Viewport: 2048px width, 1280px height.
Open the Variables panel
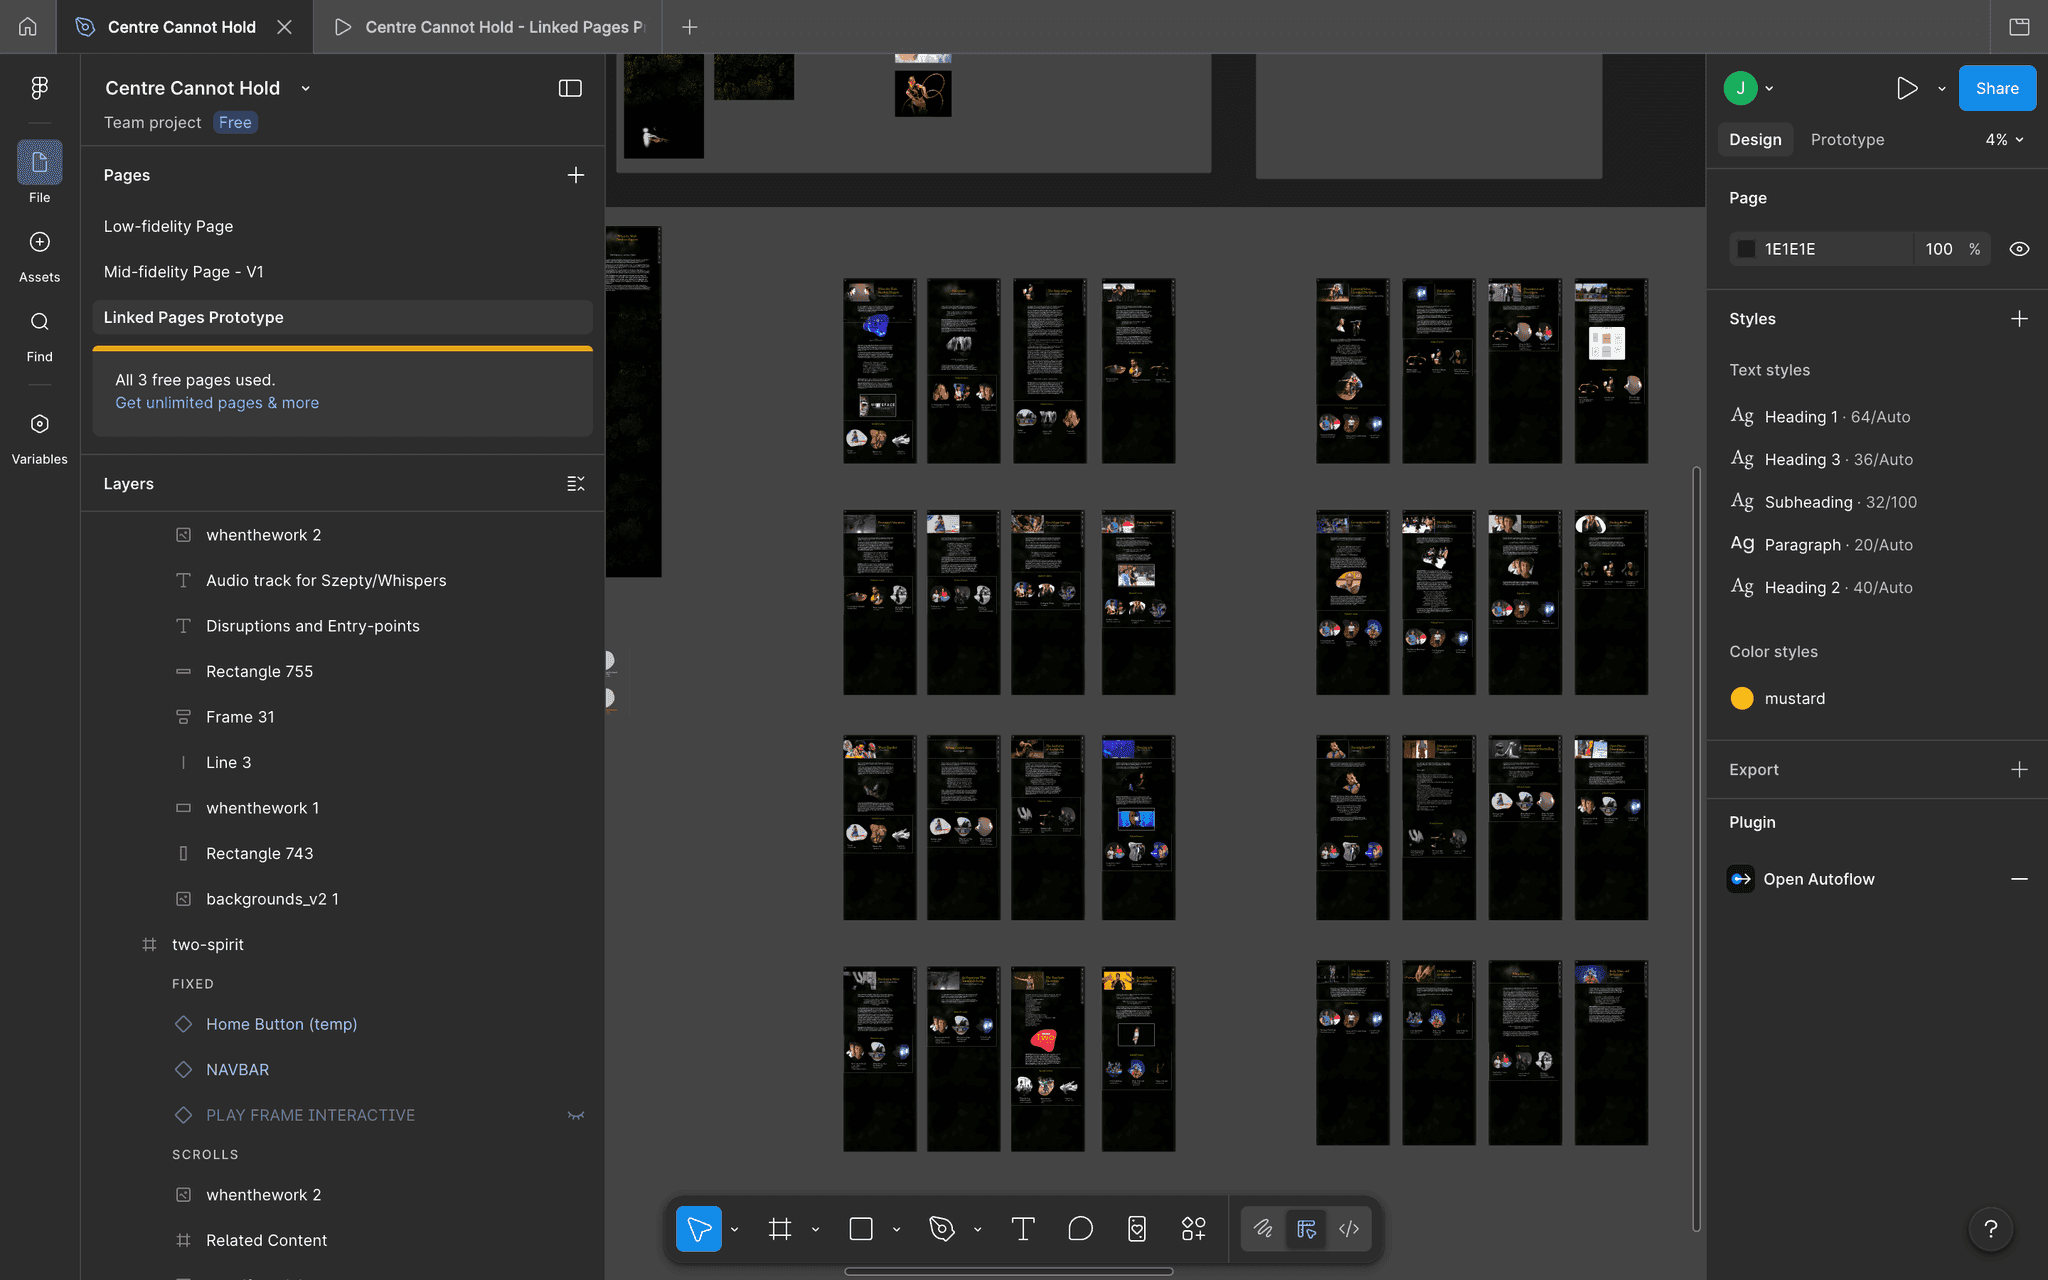39,438
